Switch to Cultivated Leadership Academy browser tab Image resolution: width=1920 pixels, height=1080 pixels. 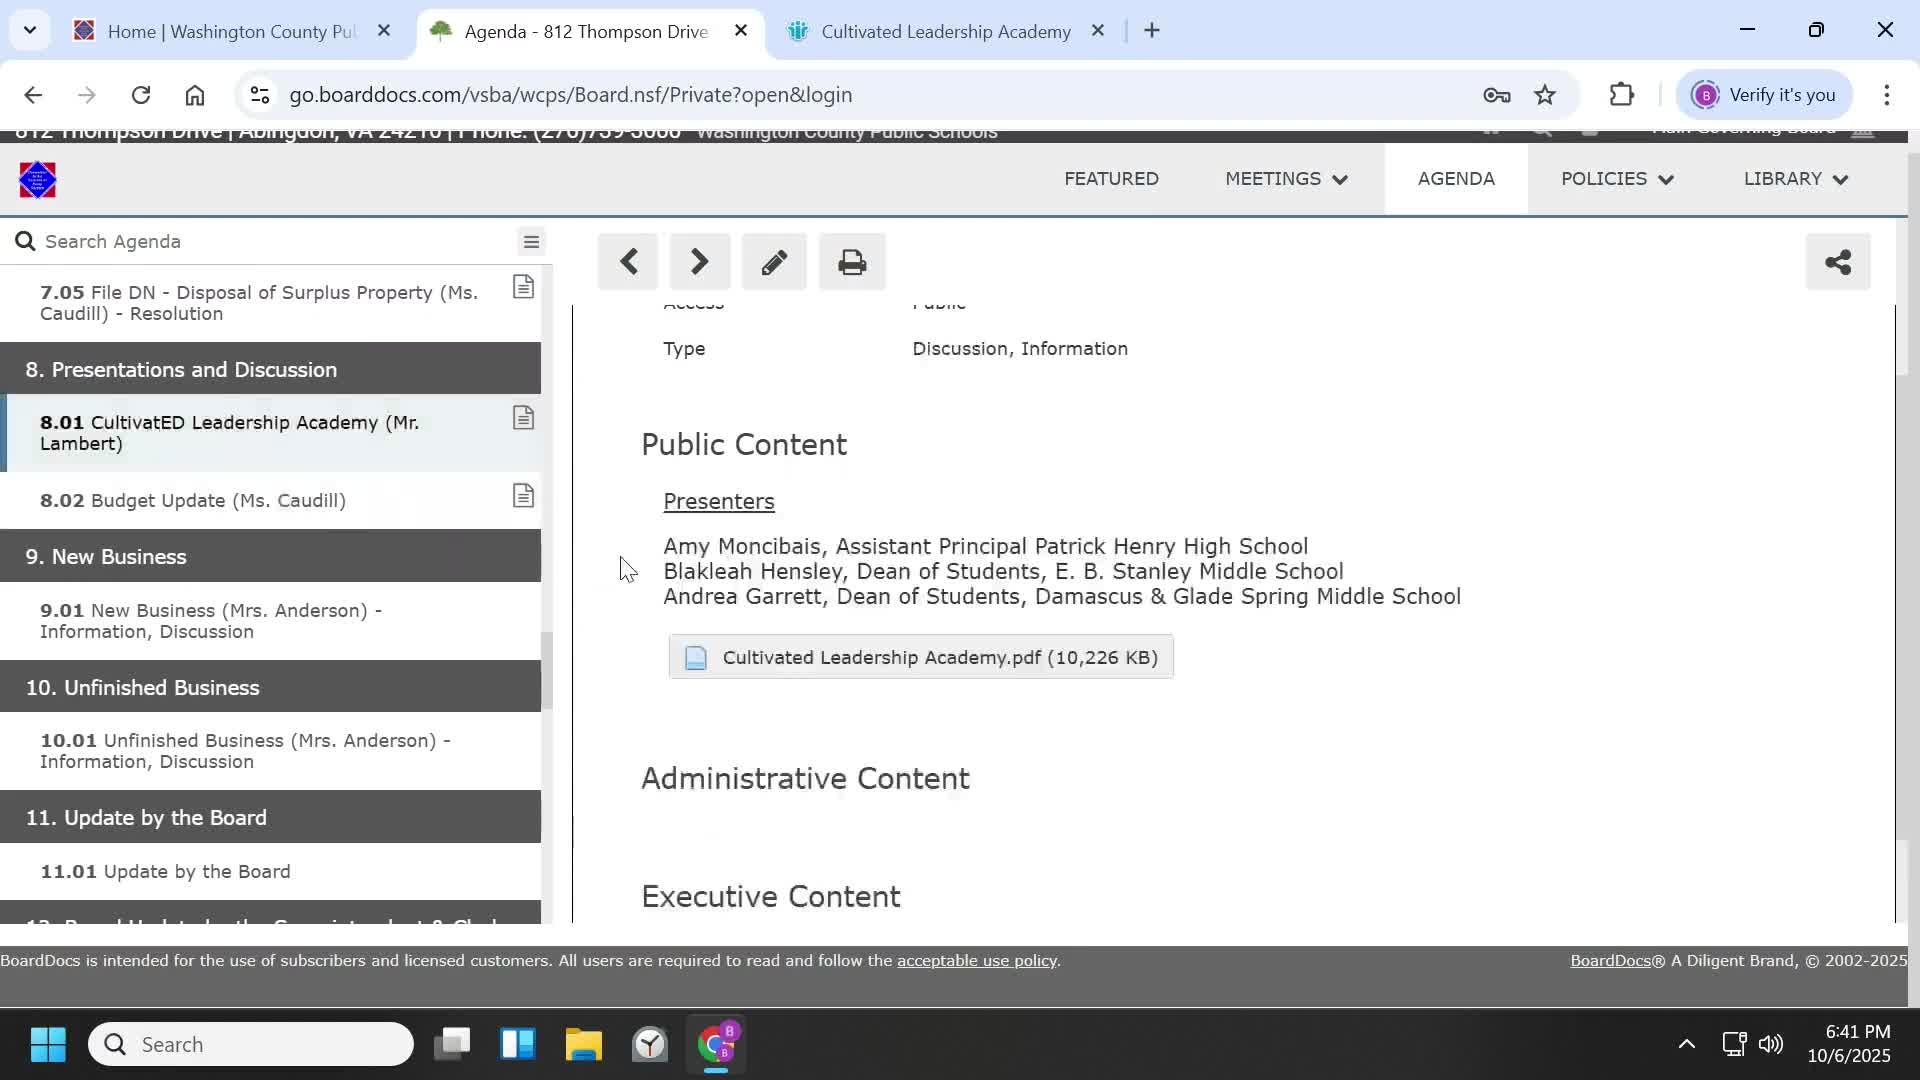(x=945, y=31)
